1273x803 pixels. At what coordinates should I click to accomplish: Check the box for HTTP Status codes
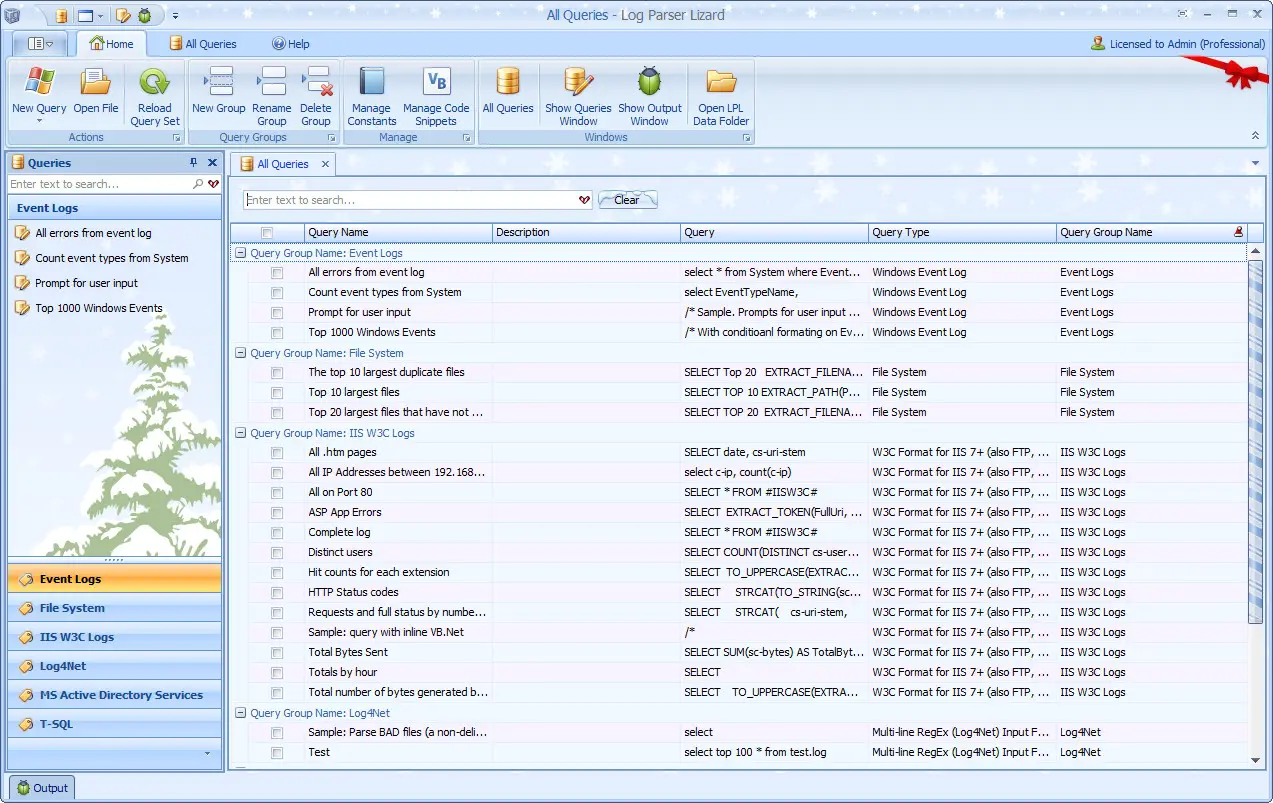277,593
